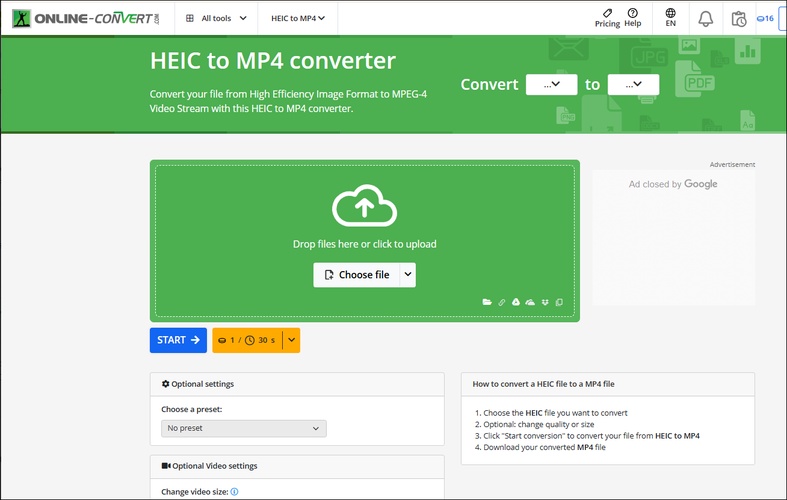The height and width of the screenshot is (500, 787).
Task: Click the HEIC to MP4 converter heading
Action: 273,61
